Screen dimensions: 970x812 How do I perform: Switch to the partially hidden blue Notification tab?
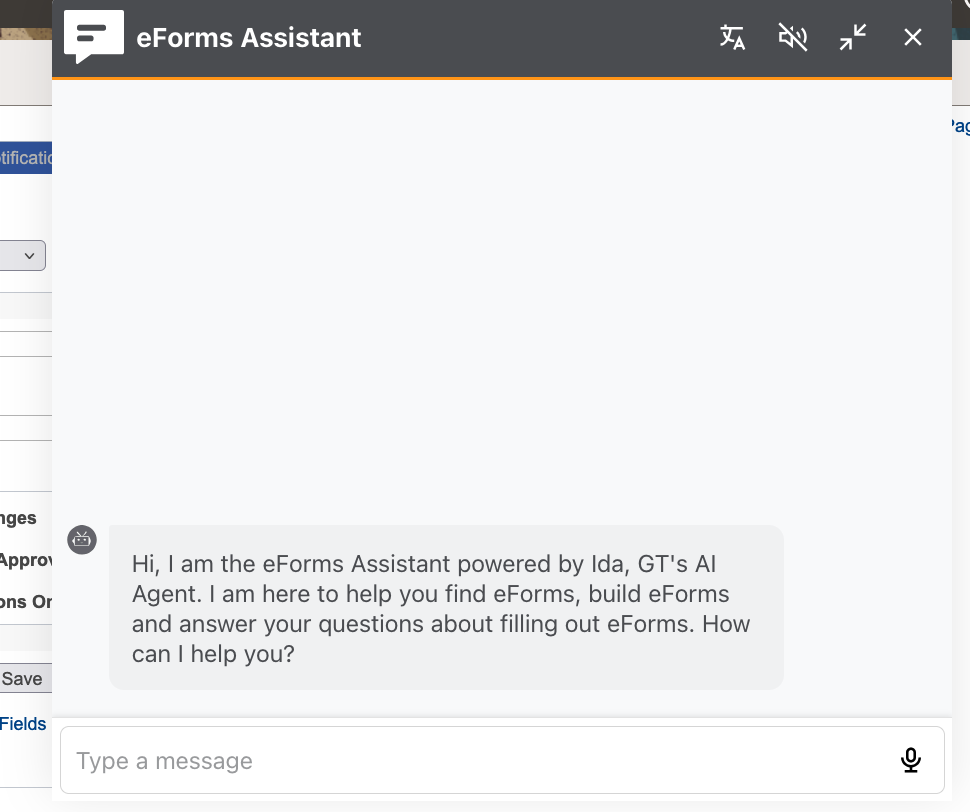pyautogui.click(x=26, y=158)
